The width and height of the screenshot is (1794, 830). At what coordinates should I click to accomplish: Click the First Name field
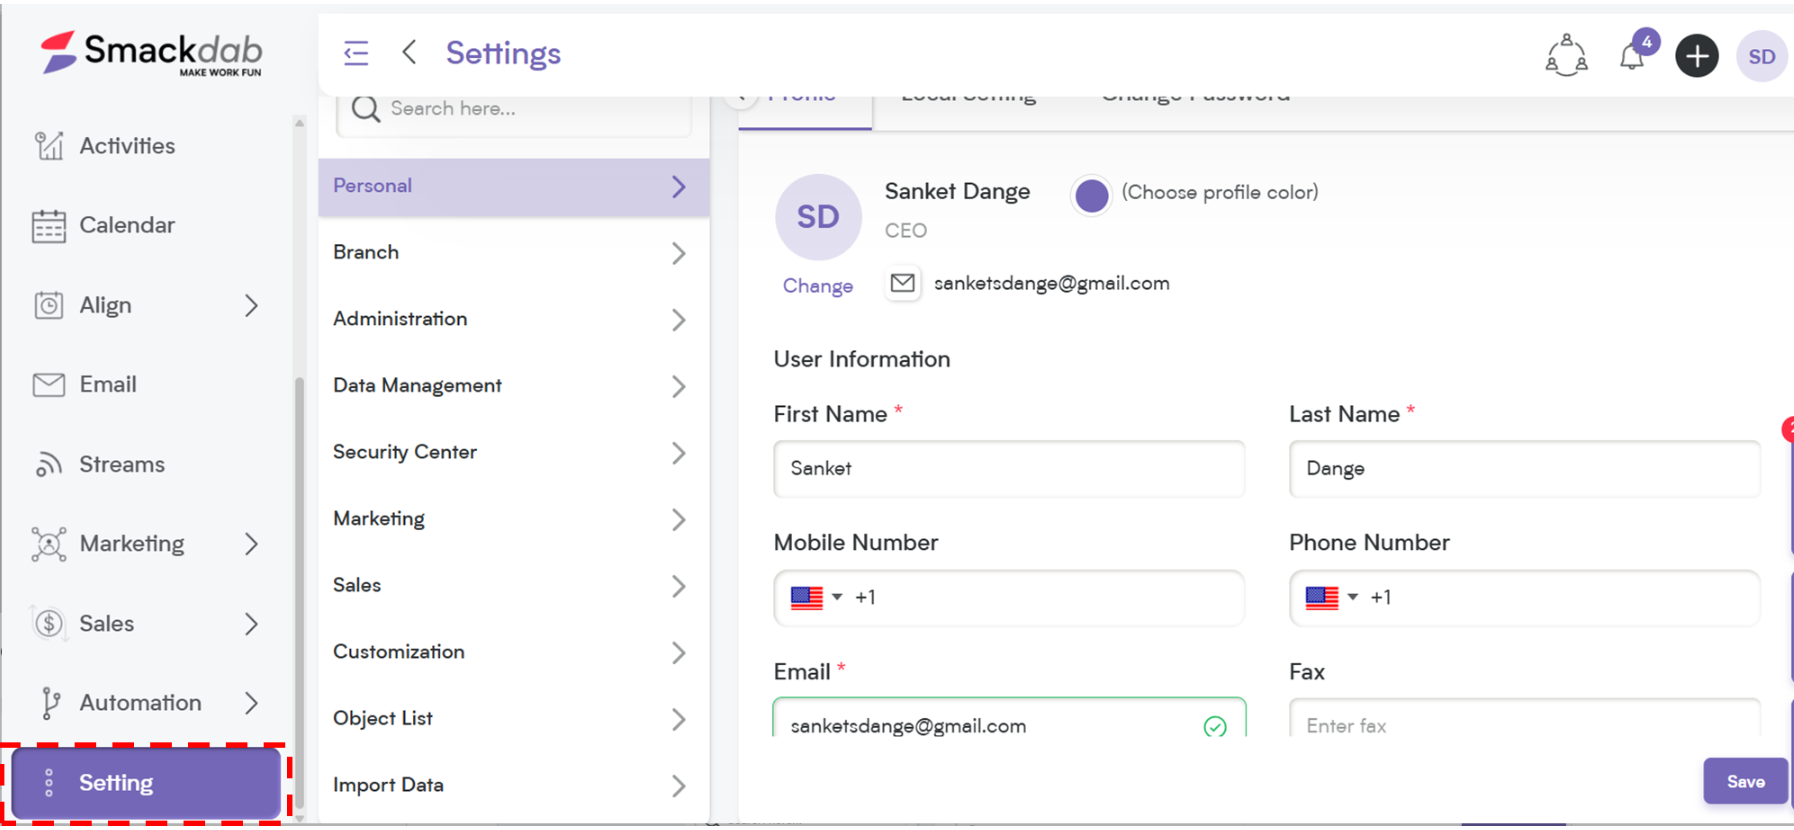1009,469
